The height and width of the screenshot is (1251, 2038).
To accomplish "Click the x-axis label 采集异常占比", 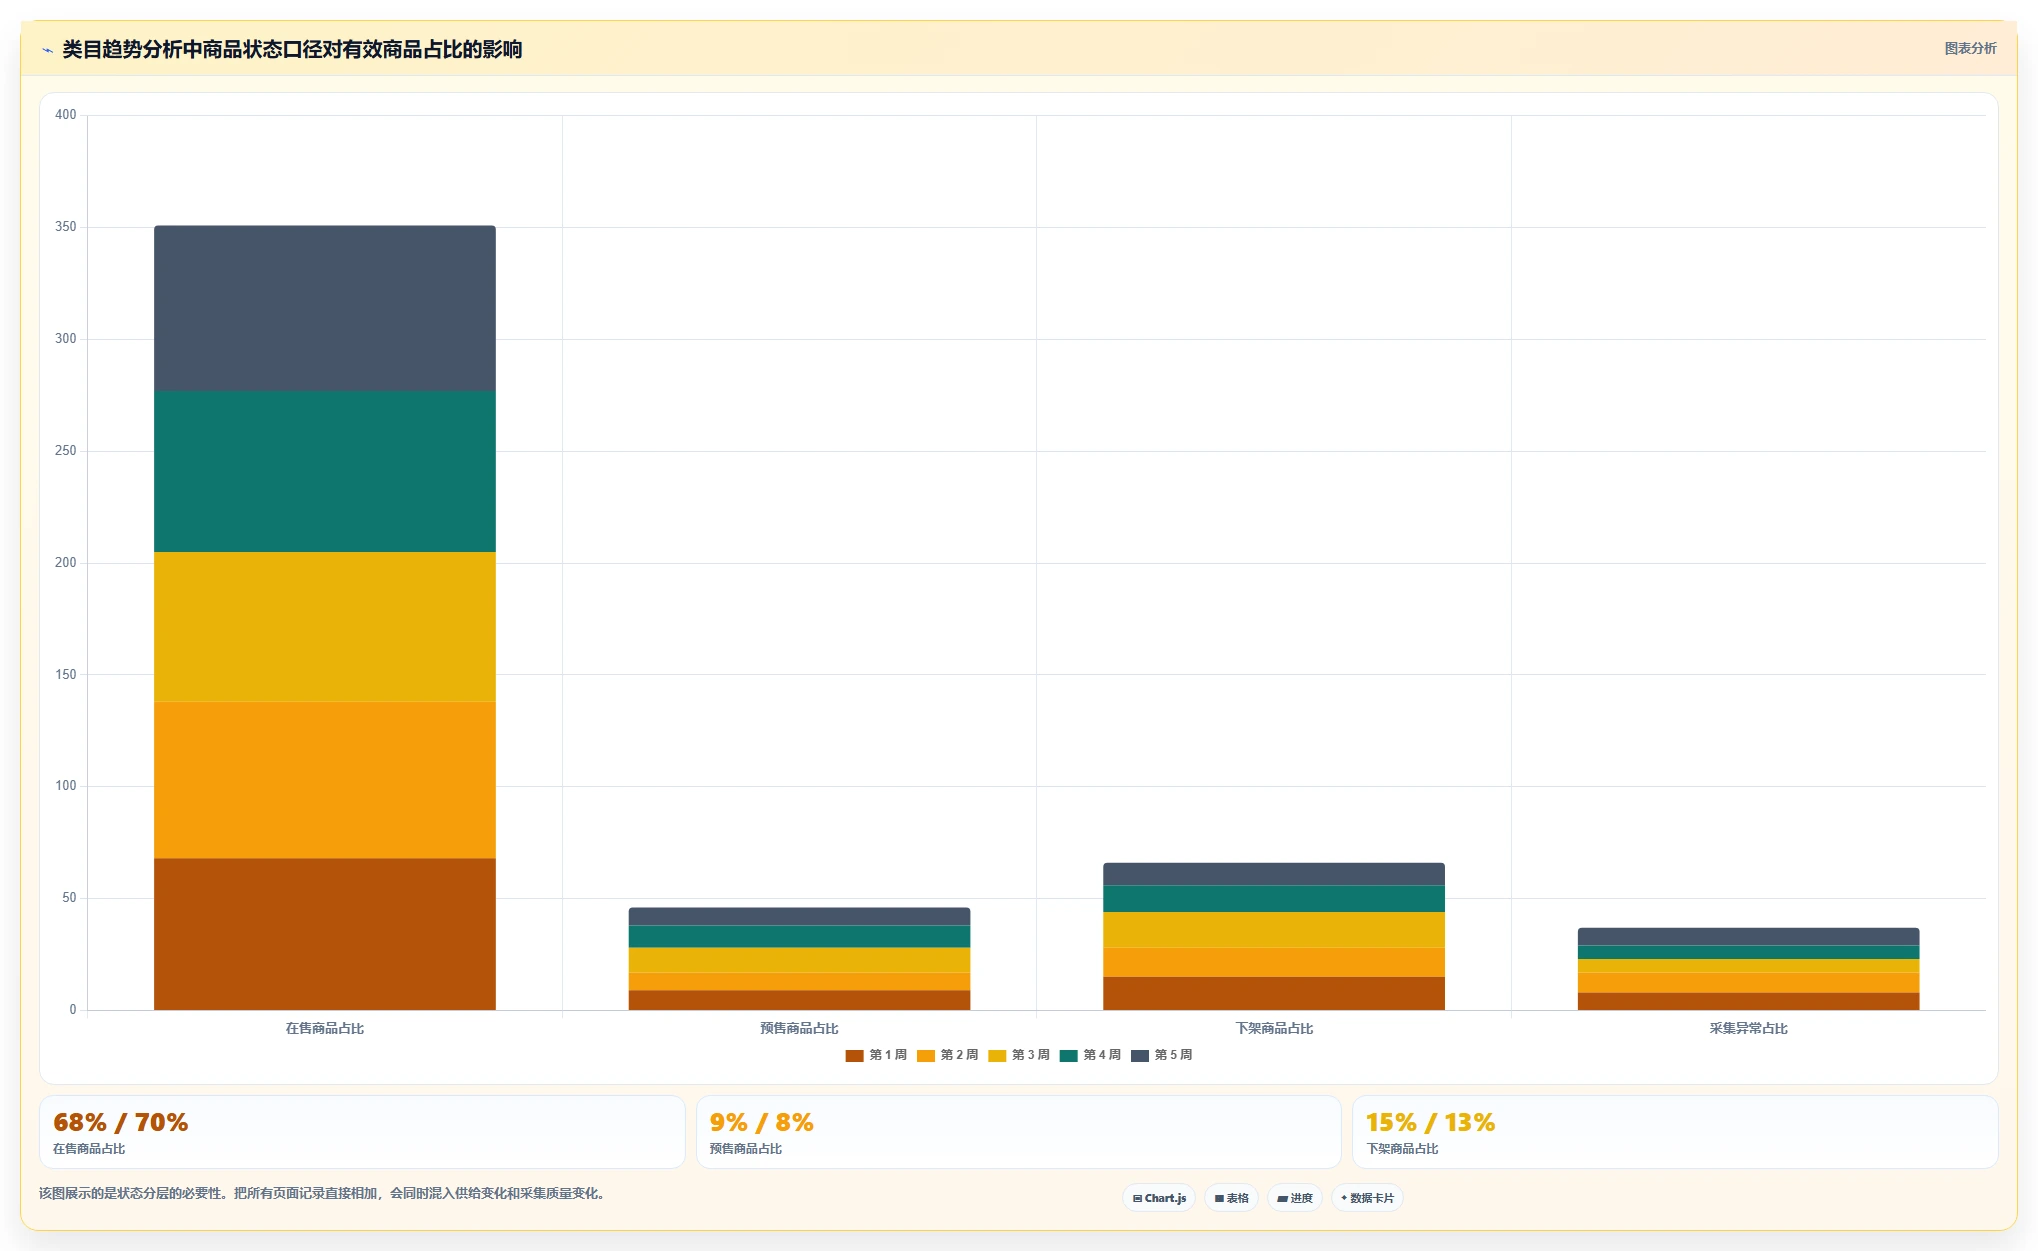I will point(1749,1028).
